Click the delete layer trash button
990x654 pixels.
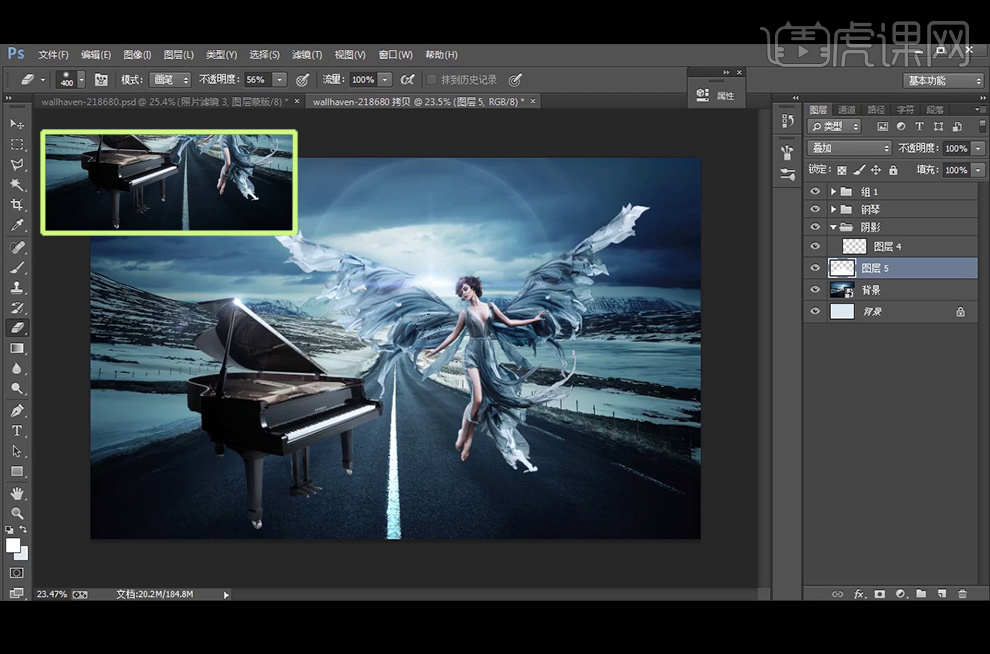(962, 593)
